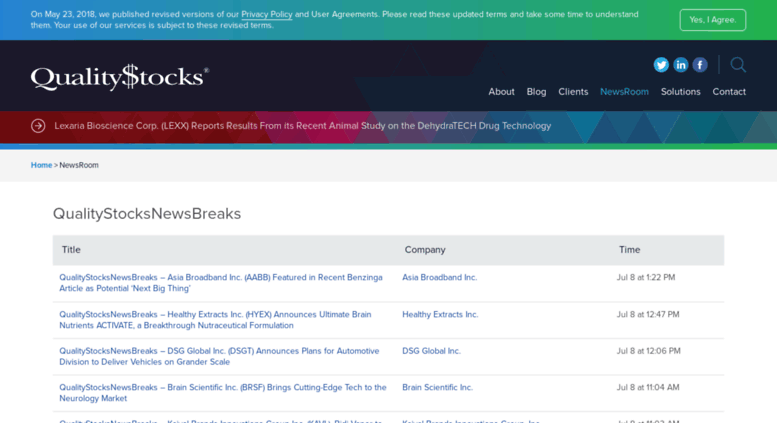Click the Jul 8 at 12:47 PM timestamp

648,315
